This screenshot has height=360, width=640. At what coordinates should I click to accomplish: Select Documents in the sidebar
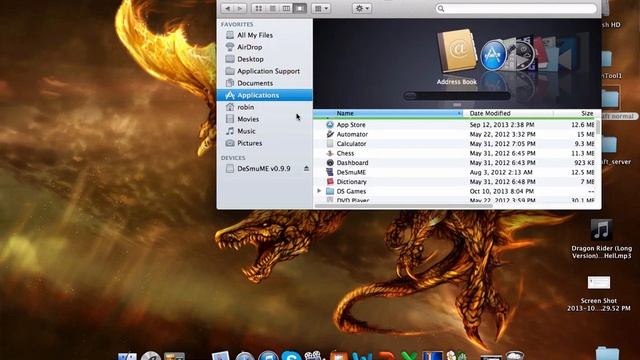[264, 83]
